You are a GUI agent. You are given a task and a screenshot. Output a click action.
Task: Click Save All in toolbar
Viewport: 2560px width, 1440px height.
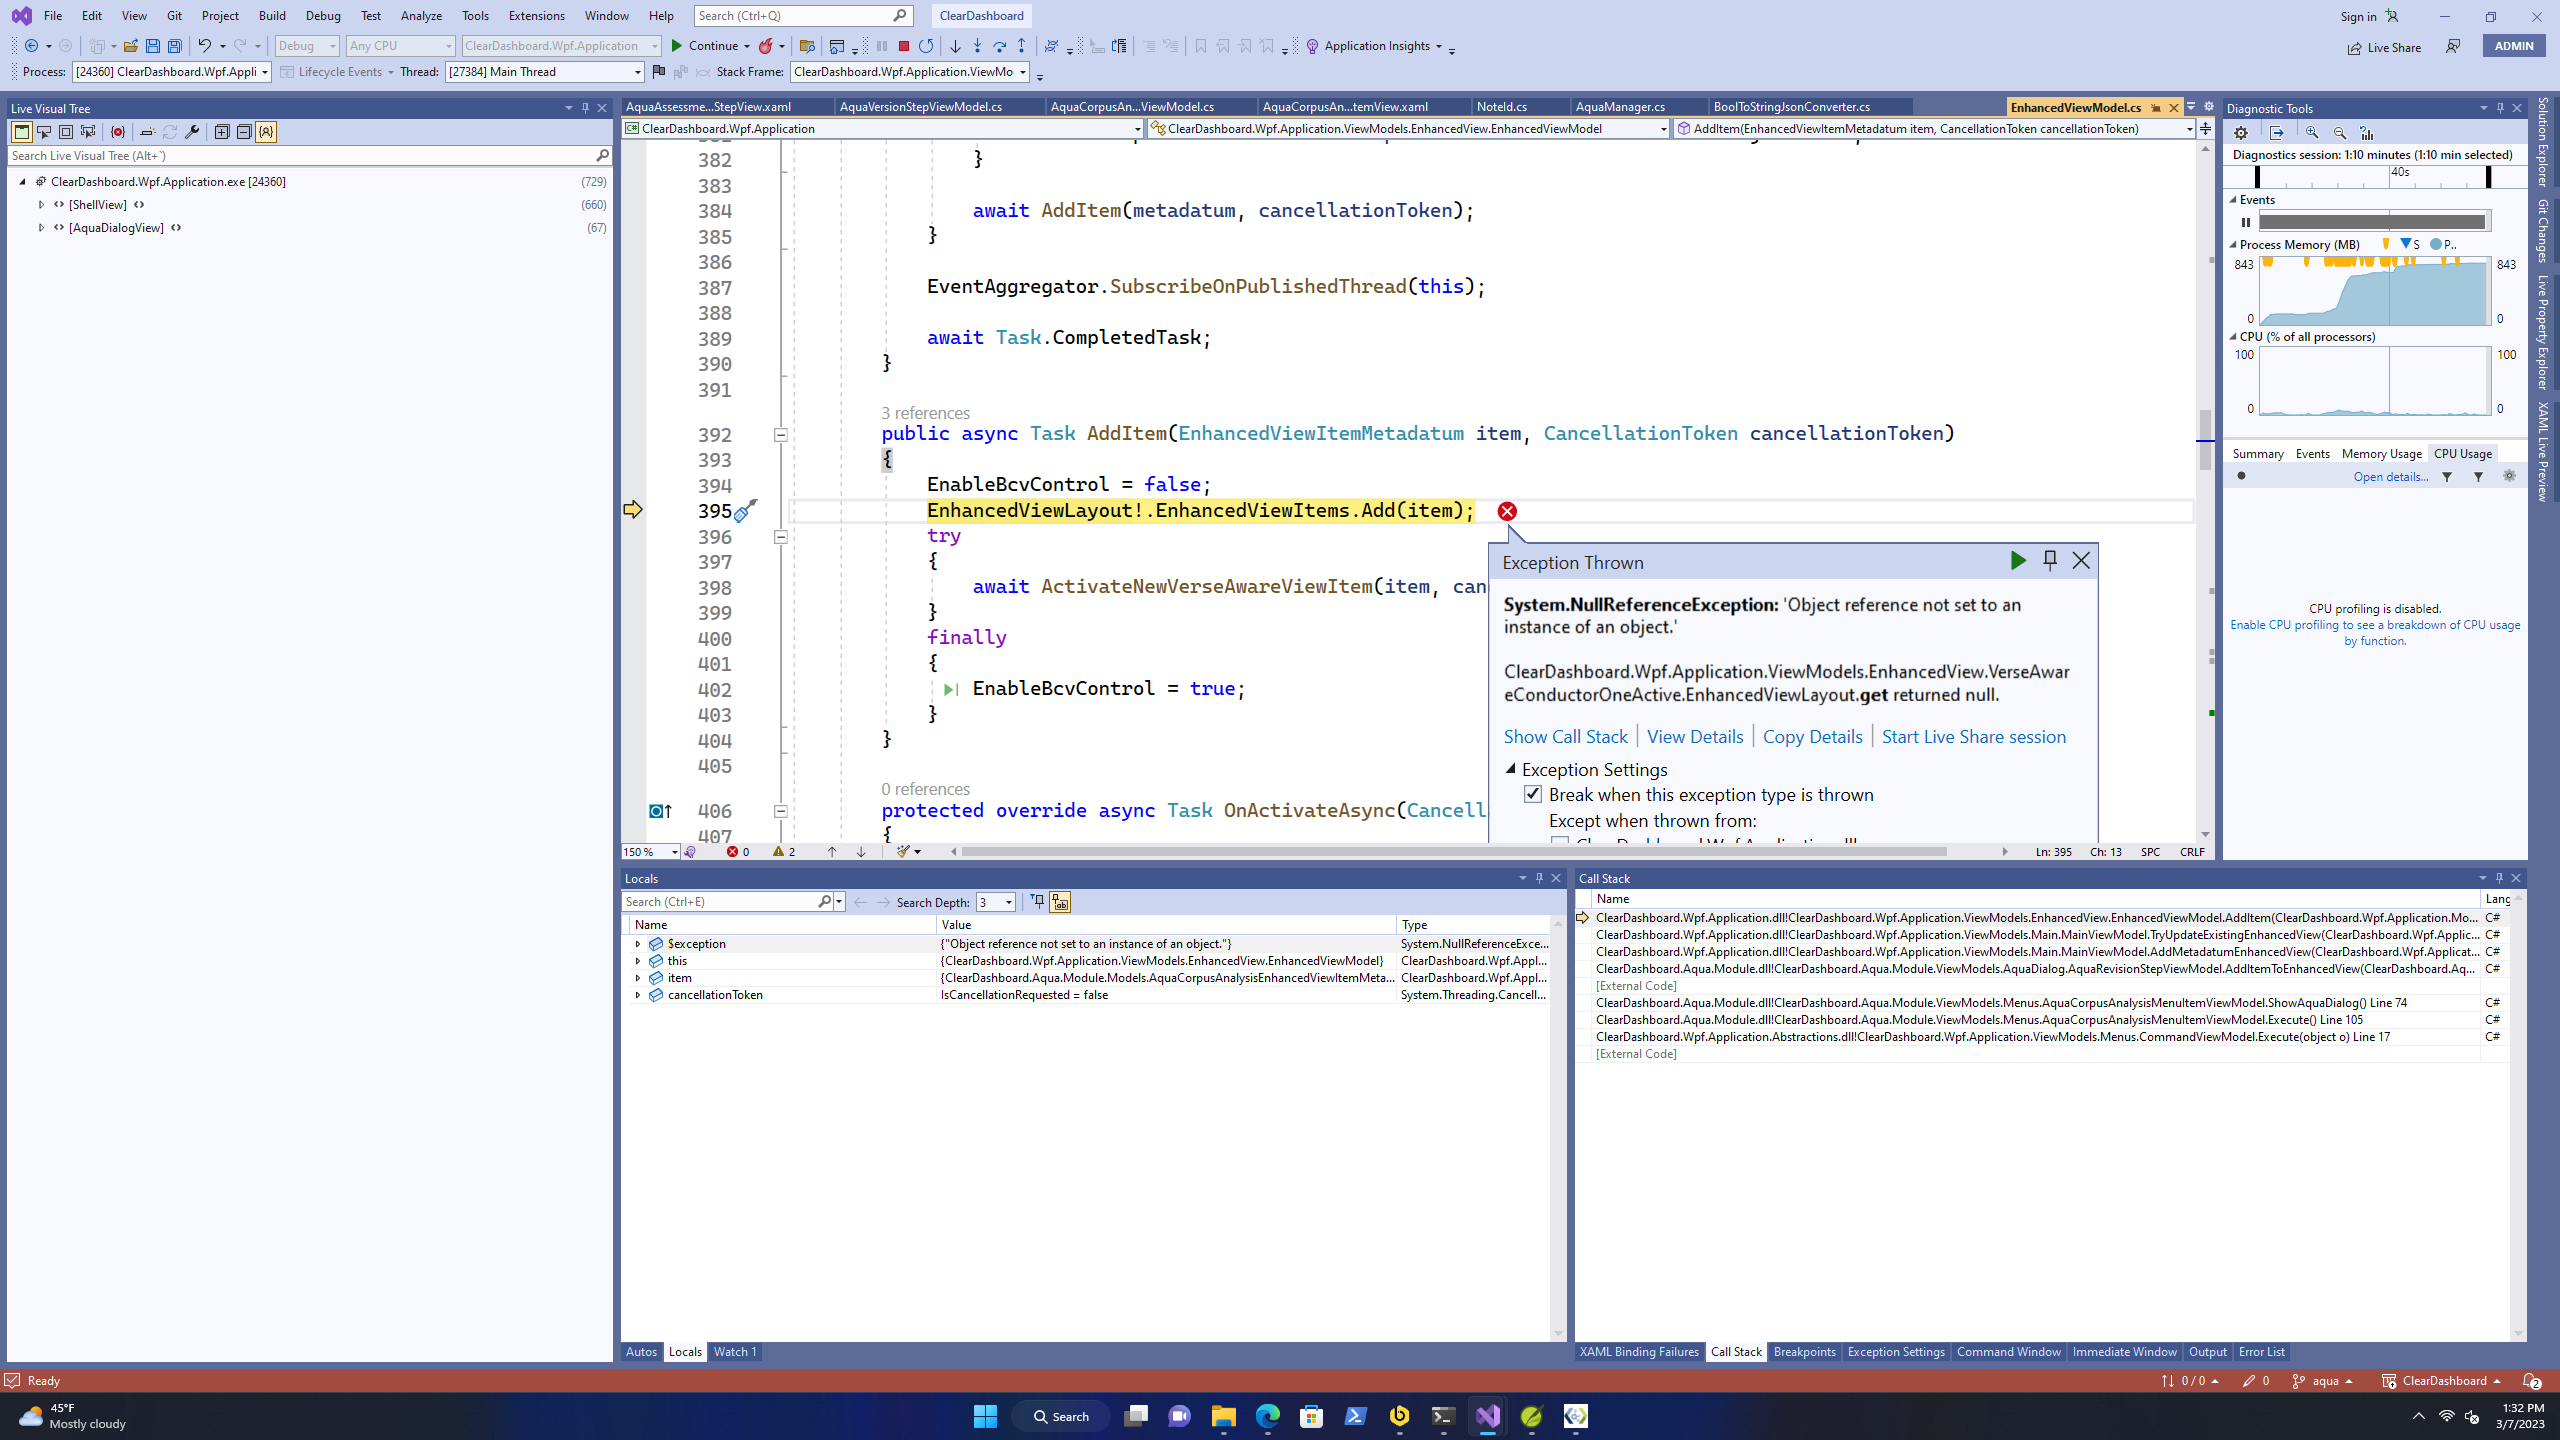[x=174, y=46]
